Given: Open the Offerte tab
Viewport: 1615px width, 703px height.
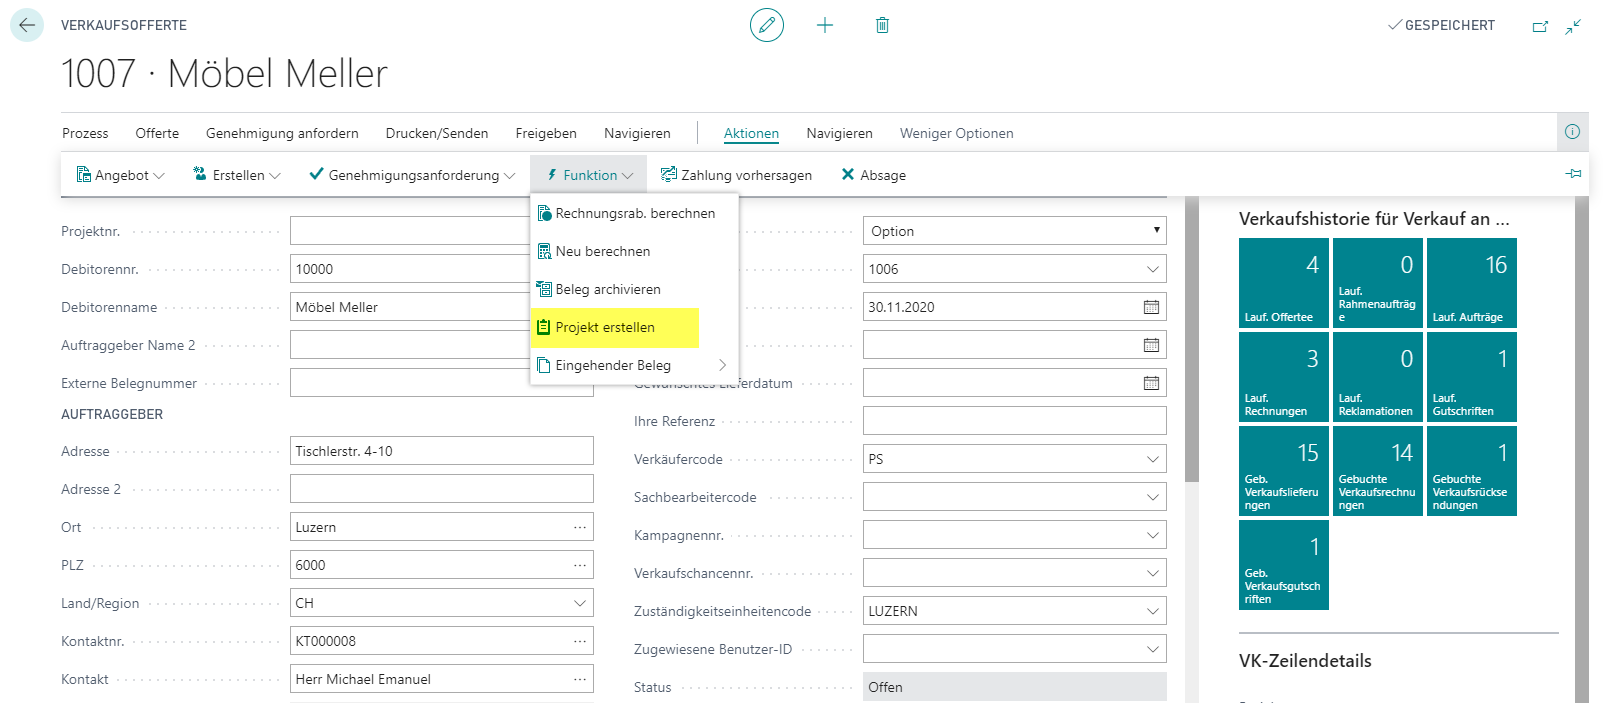Looking at the screenshot, I should pyautogui.click(x=157, y=133).
